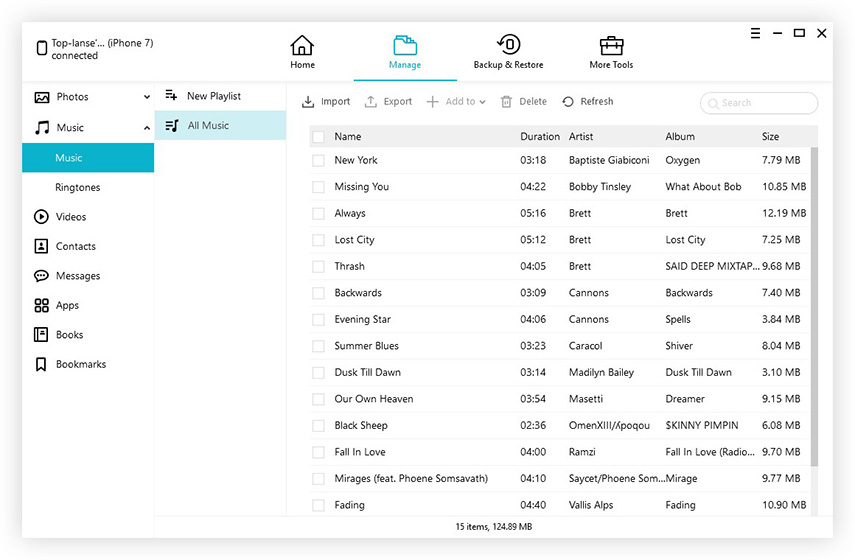Check the Black Sheep row checkbox
The width and height of the screenshot is (855, 560).
[x=318, y=426]
